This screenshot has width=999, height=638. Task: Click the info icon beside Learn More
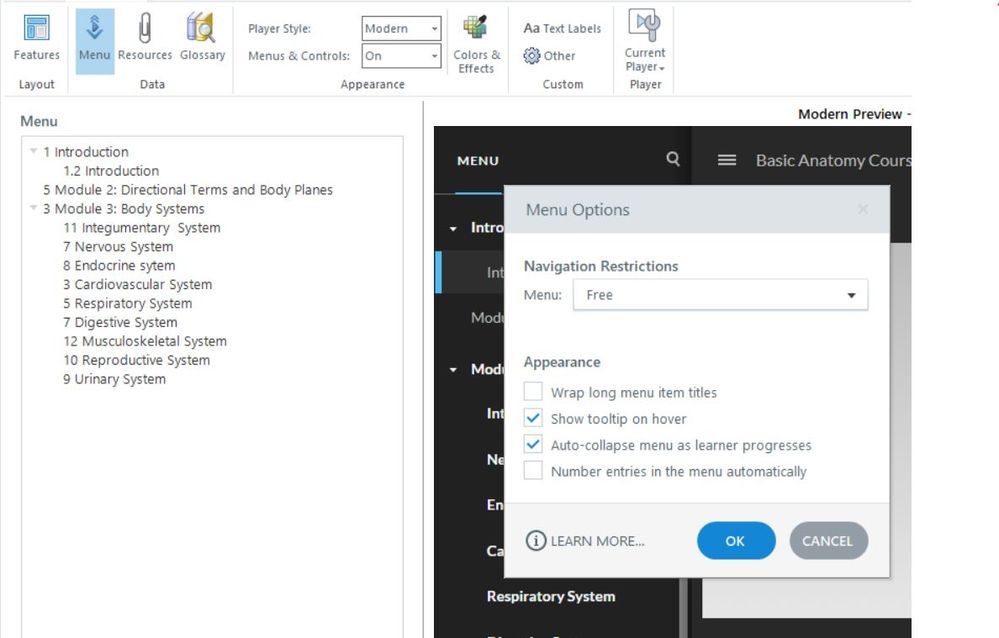click(536, 540)
